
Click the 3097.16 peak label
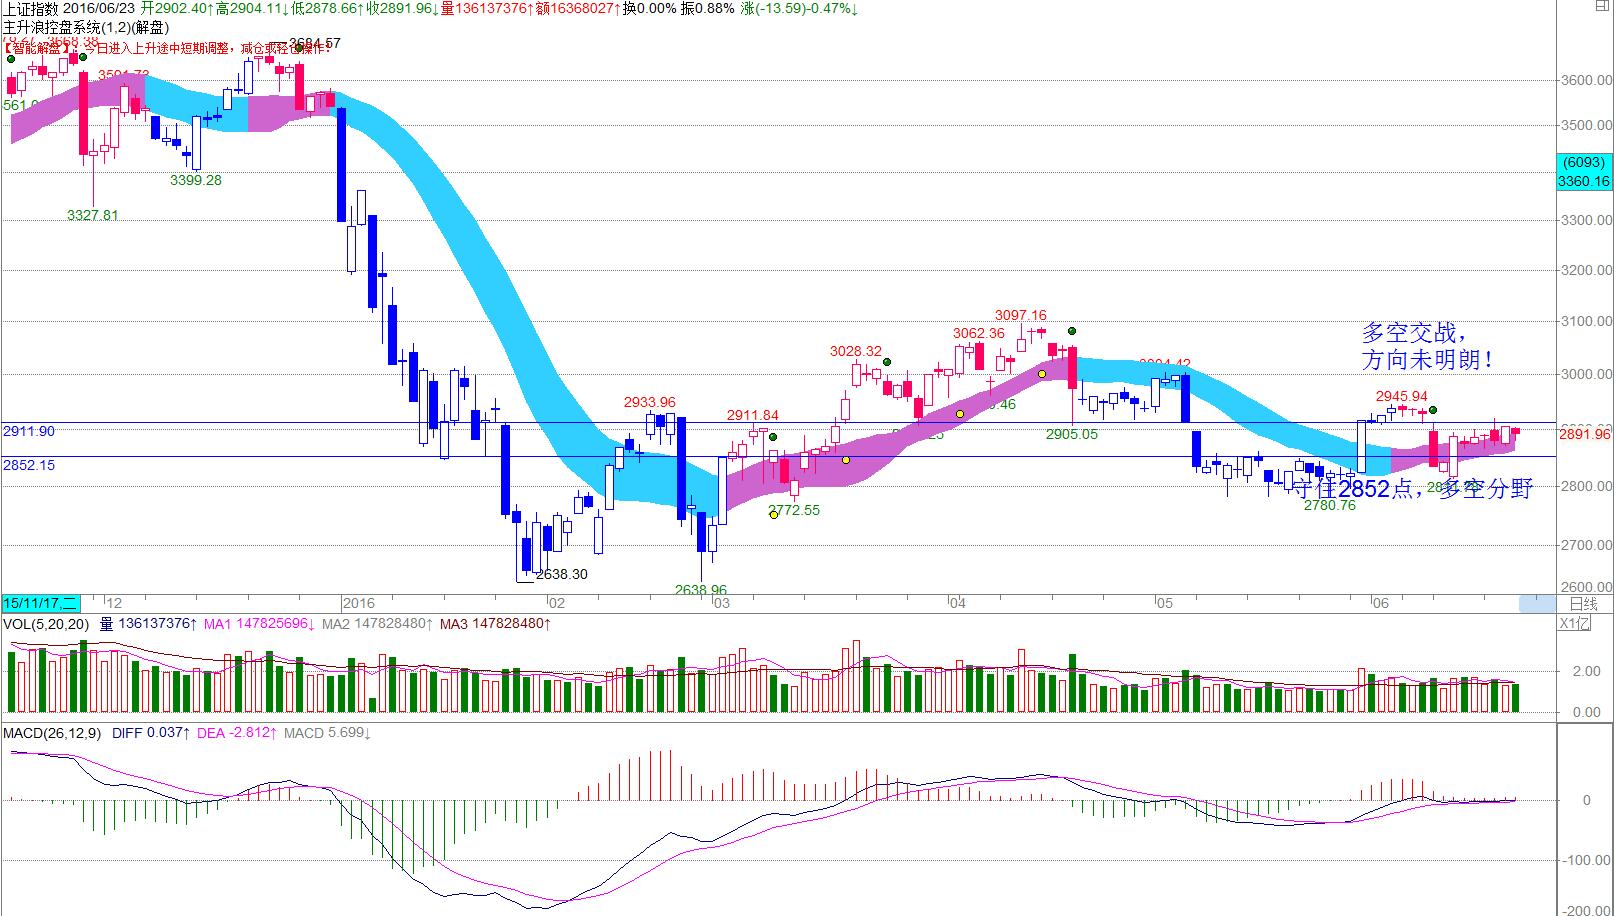coord(1020,315)
